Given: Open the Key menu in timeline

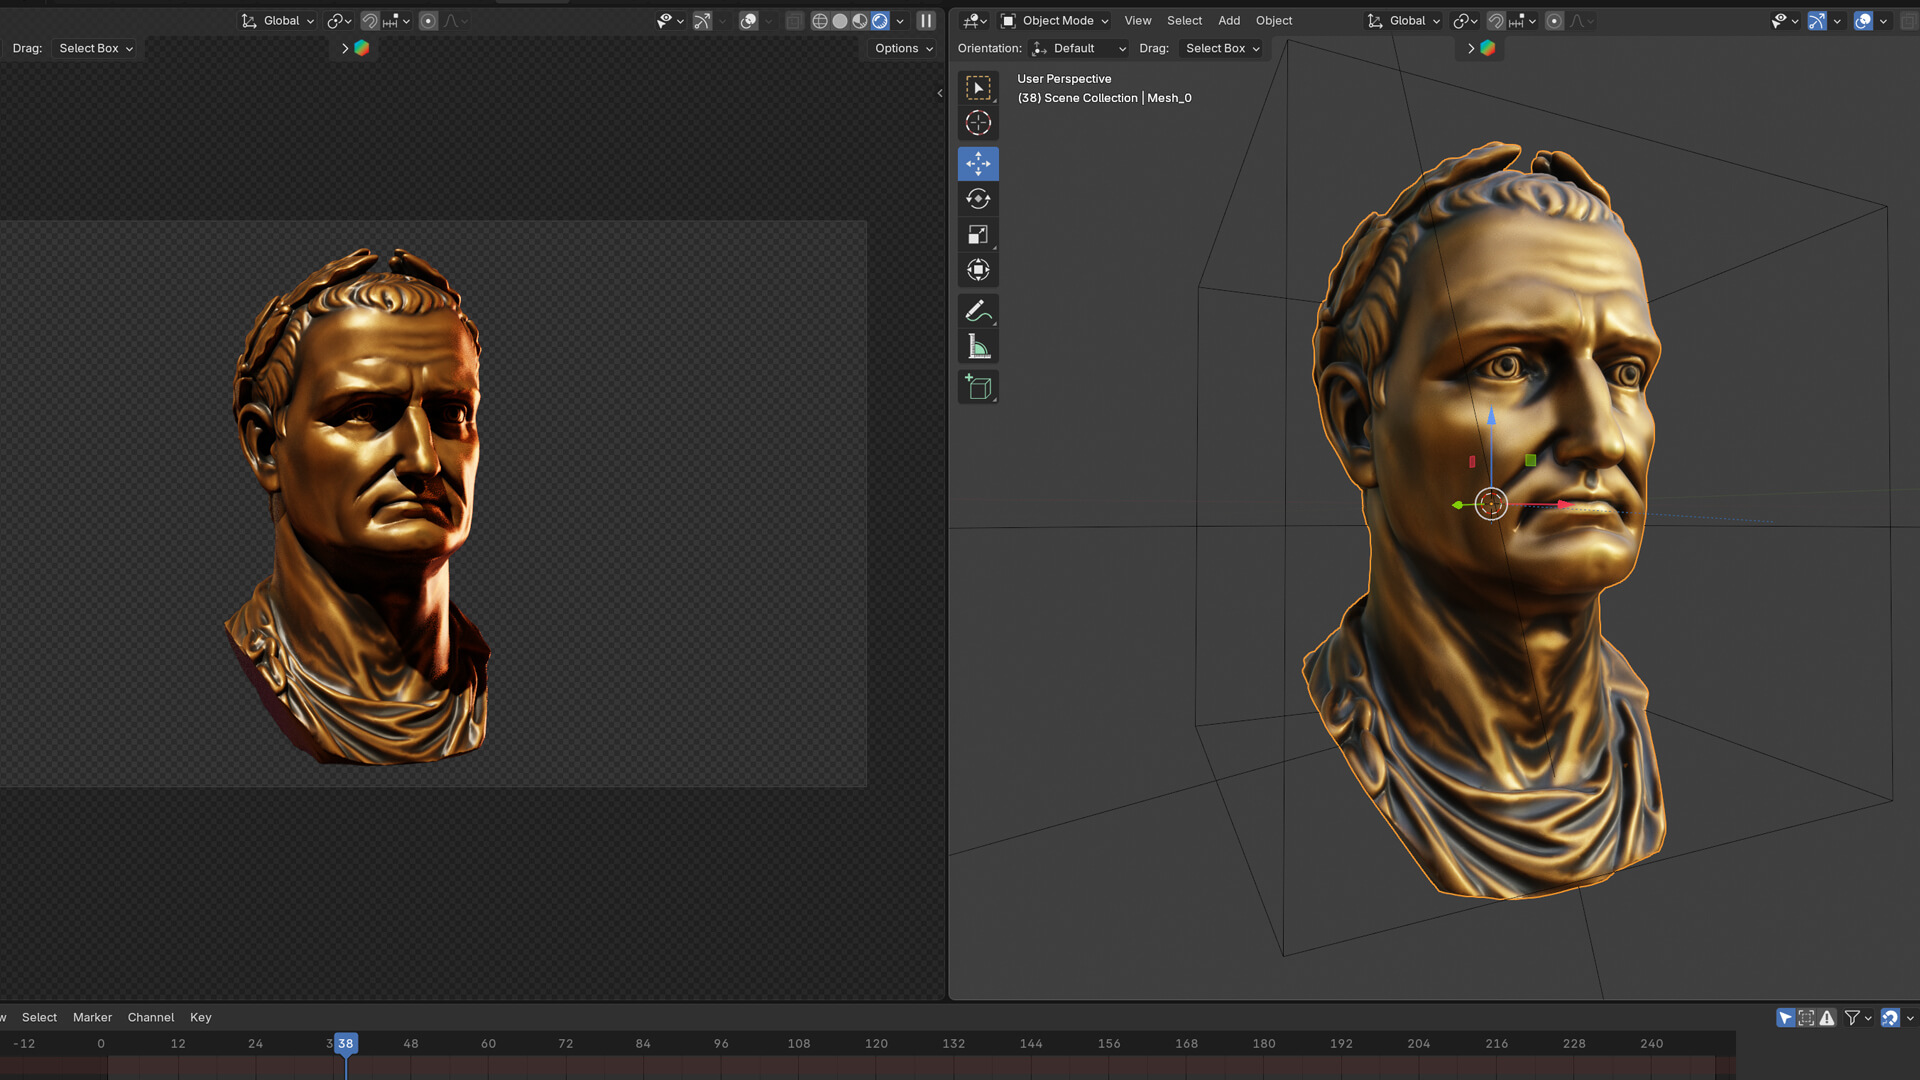Looking at the screenshot, I should 201,1017.
